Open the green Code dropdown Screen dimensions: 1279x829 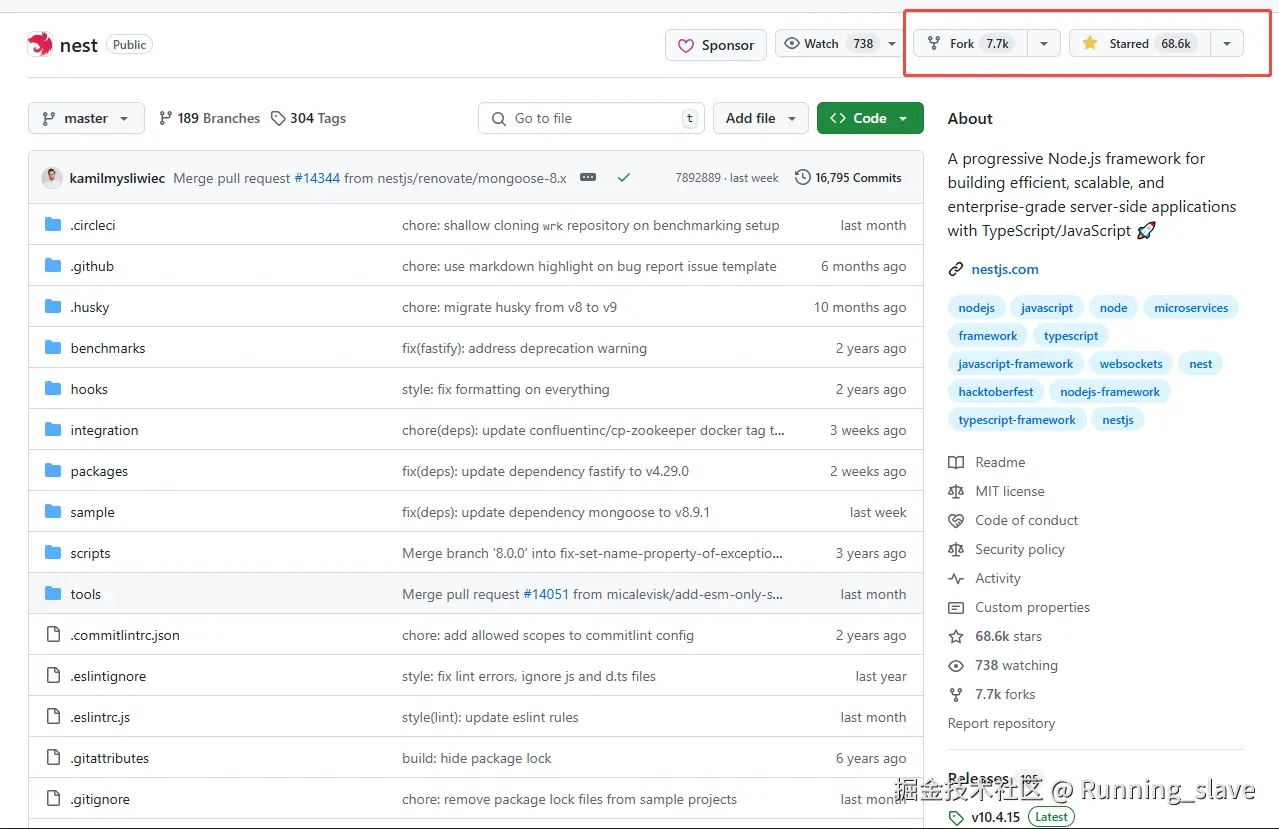(x=870, y=118)
